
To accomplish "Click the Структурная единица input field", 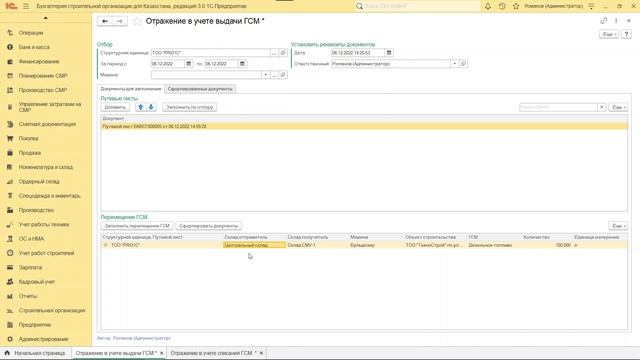I will tap(210, 53).
